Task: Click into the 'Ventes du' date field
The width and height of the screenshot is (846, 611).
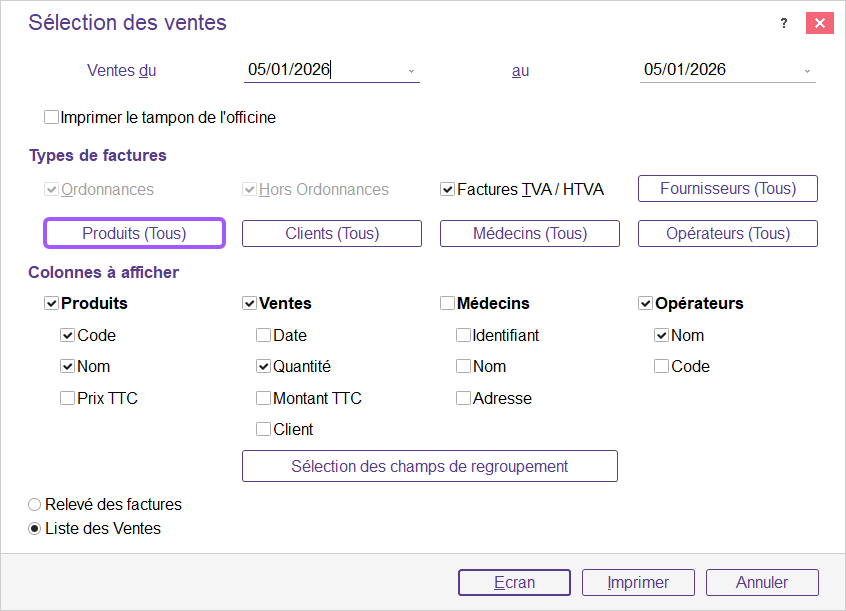Action: [320, 70]
